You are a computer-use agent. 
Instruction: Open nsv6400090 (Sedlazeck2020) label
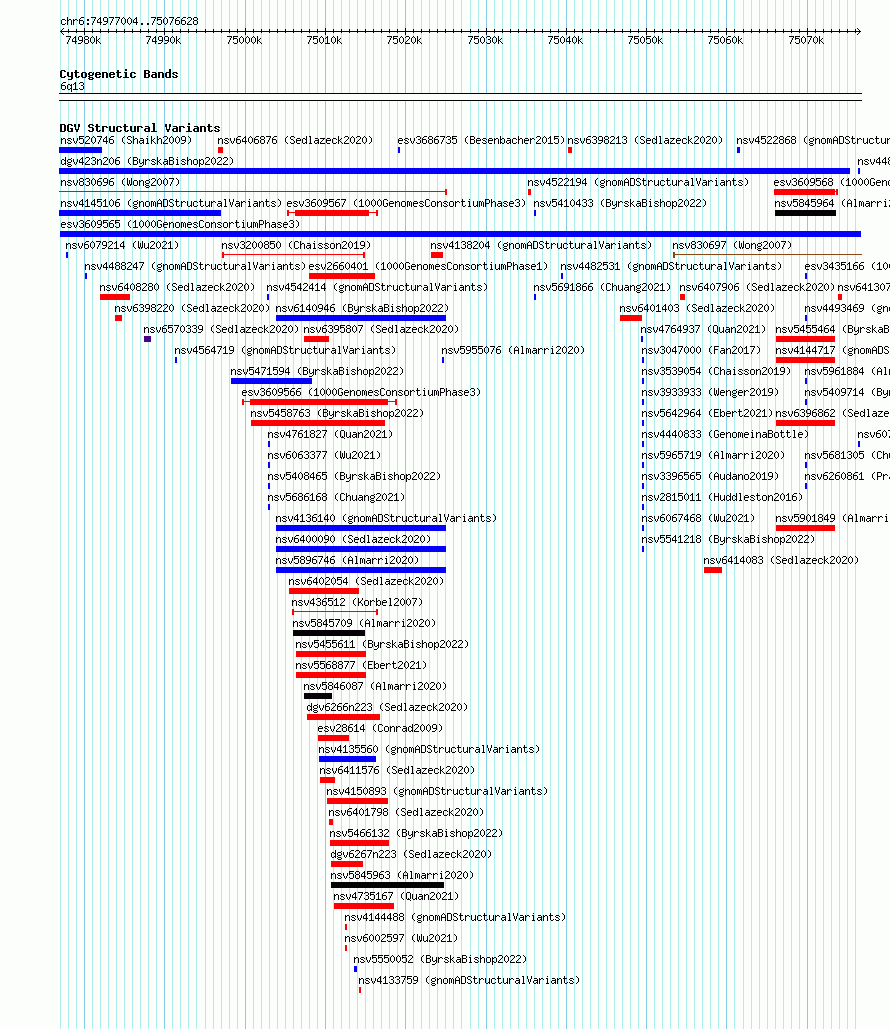pyautogui.click(x=353, y=539)
